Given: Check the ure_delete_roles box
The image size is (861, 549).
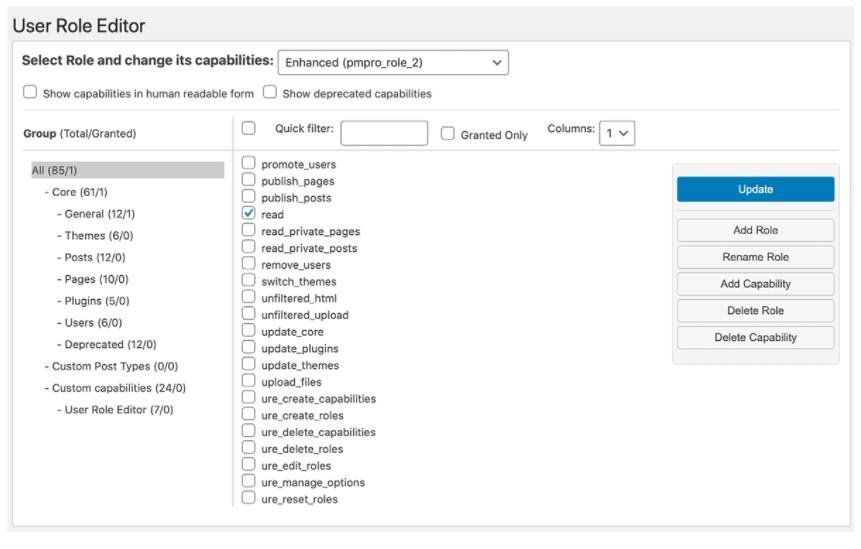Looking at the screenshot, I should coord(249,447).
